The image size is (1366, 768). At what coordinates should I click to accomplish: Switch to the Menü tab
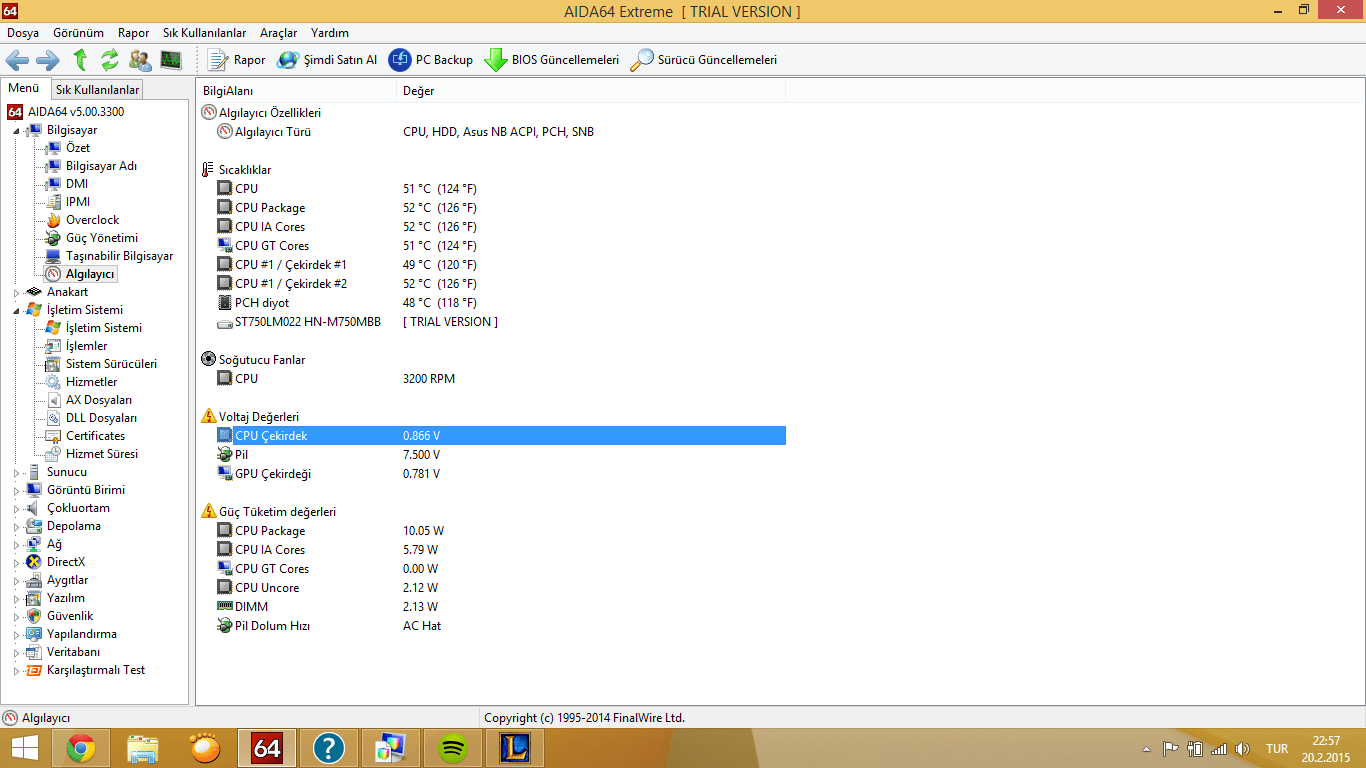[24, 88]
